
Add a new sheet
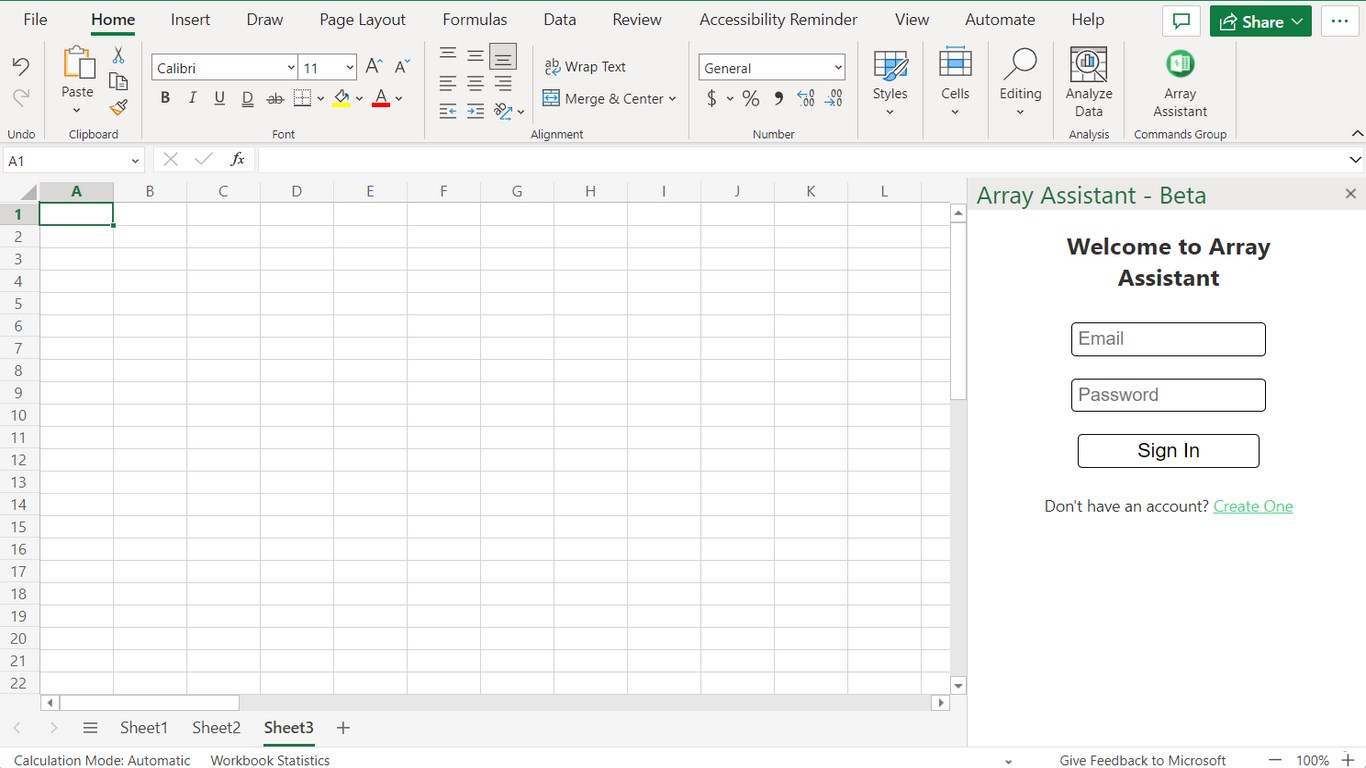click(x=343, y=728)
